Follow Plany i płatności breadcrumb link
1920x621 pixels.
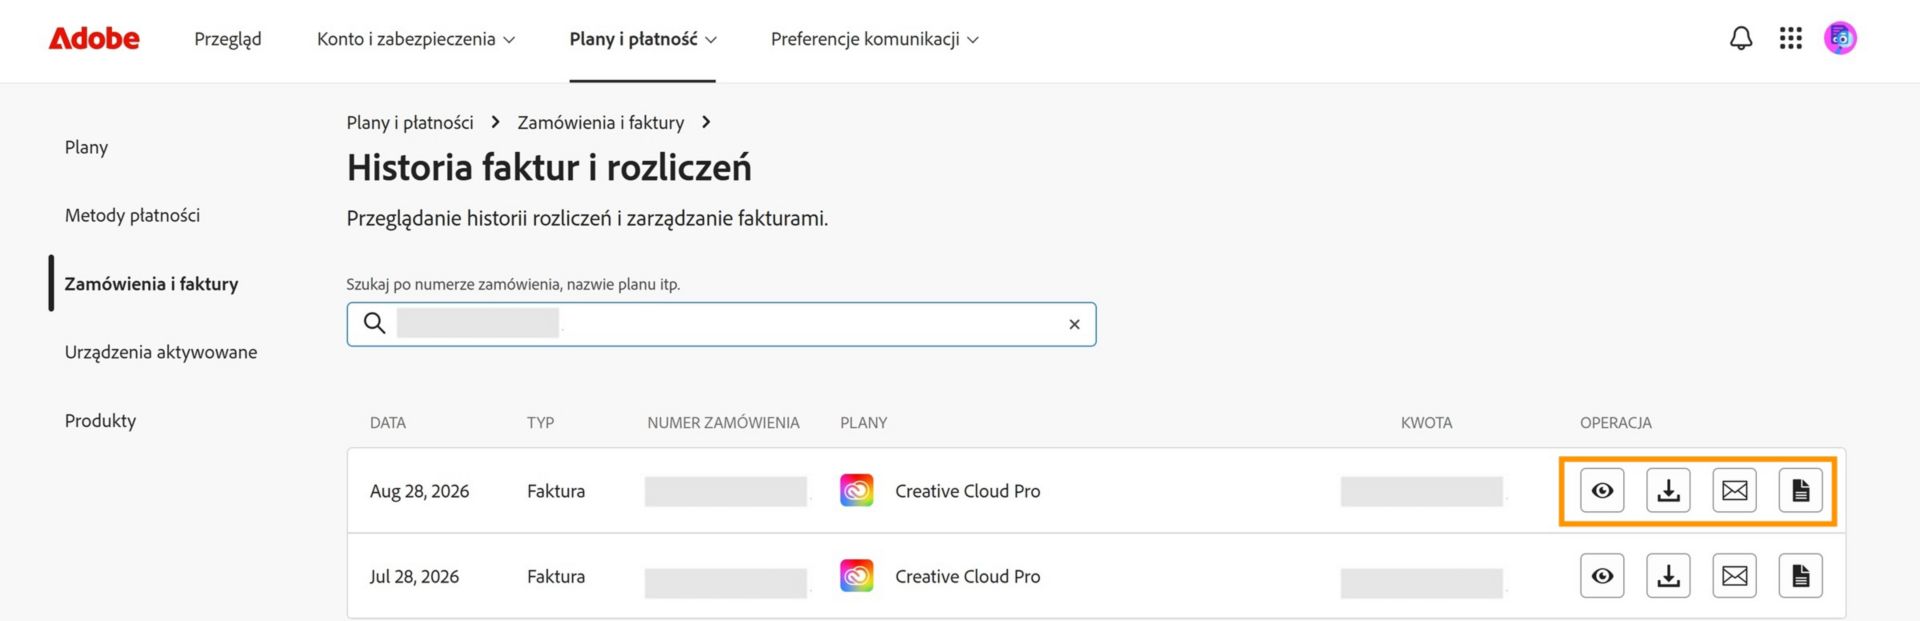410,122
